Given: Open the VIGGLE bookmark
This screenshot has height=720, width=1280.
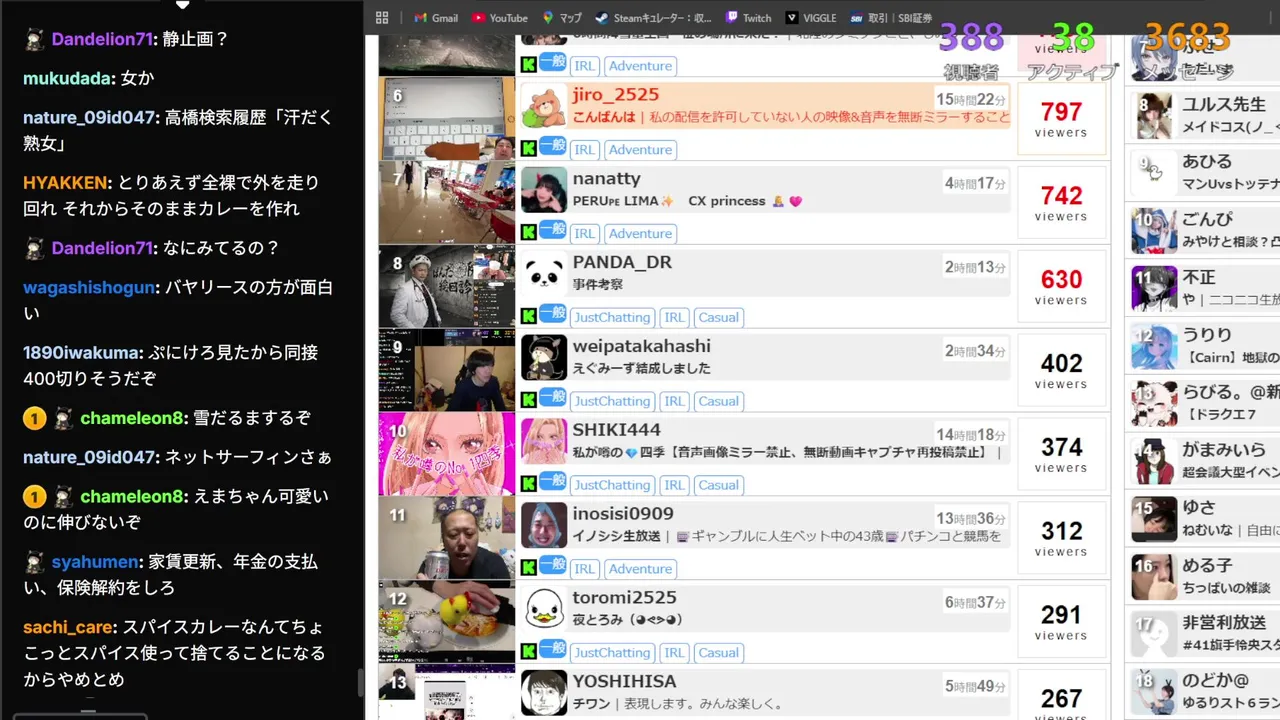Looking at the screenshot, I should tap(810, 18).
